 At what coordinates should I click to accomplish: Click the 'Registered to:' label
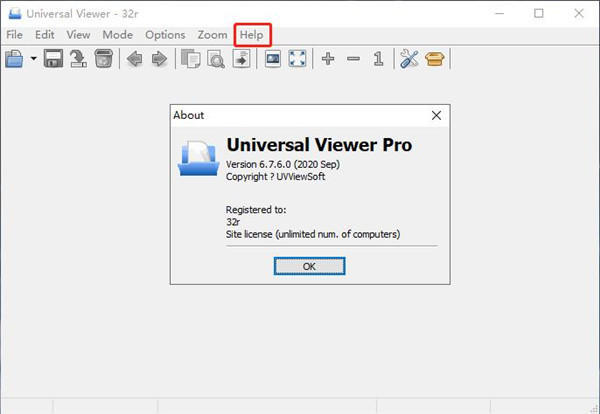[256, 210]
